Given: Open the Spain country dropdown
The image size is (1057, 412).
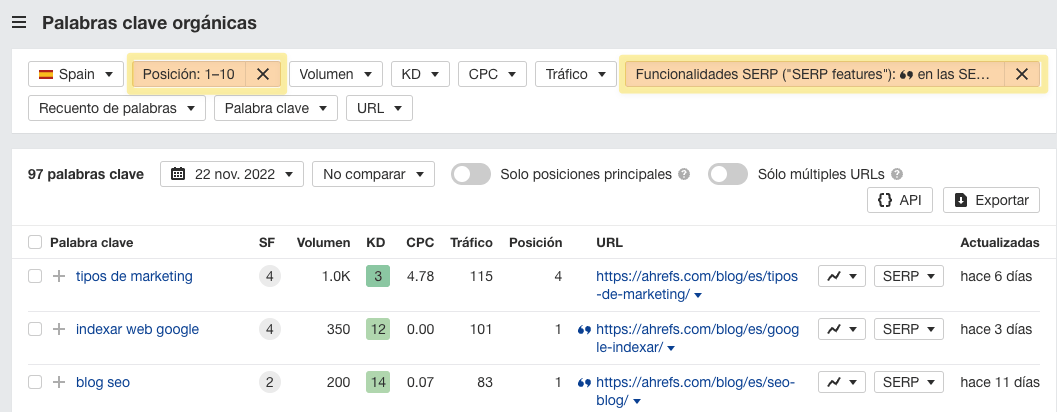Looking at the screenshot, I should pyautogui.click(x=76, y=74).
